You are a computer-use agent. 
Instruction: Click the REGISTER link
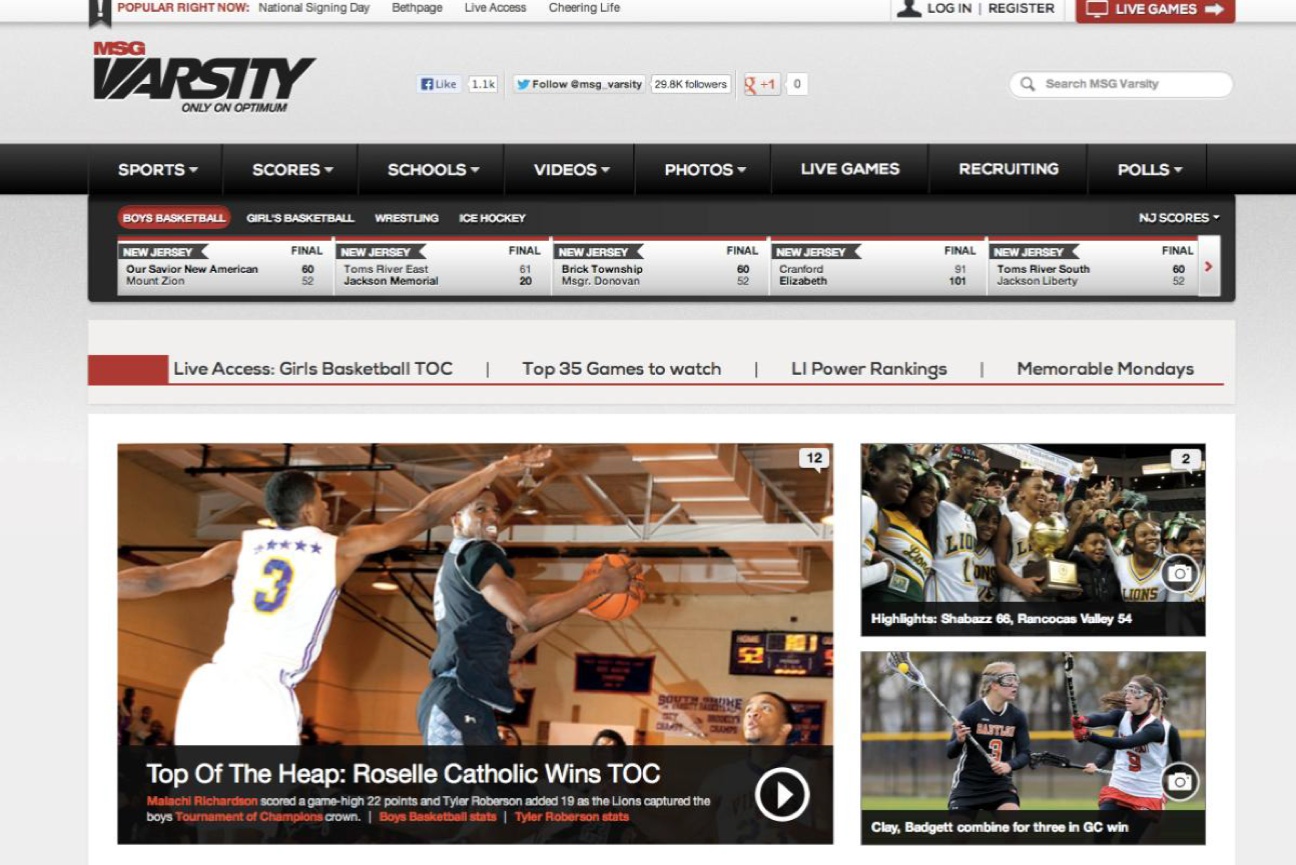point(1019,8)
